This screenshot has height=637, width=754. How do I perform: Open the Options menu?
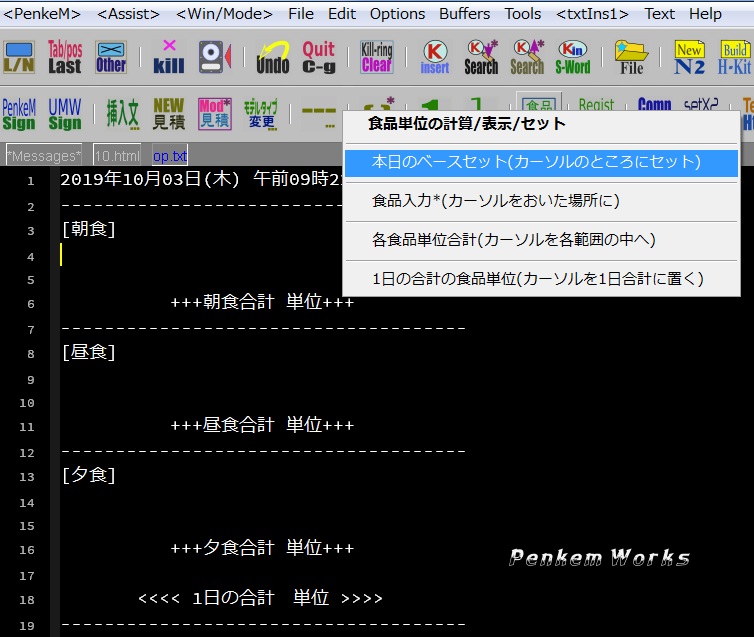coord(397,14)
